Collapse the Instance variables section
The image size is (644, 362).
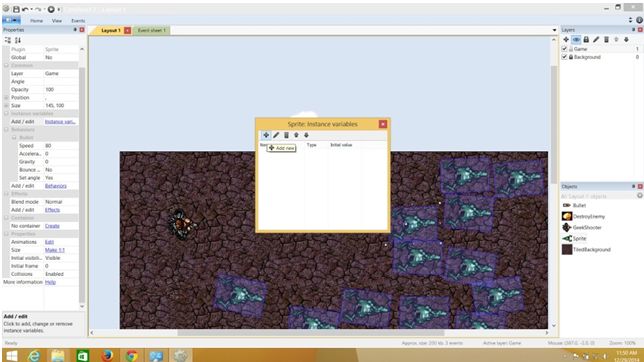pos(6,113)
